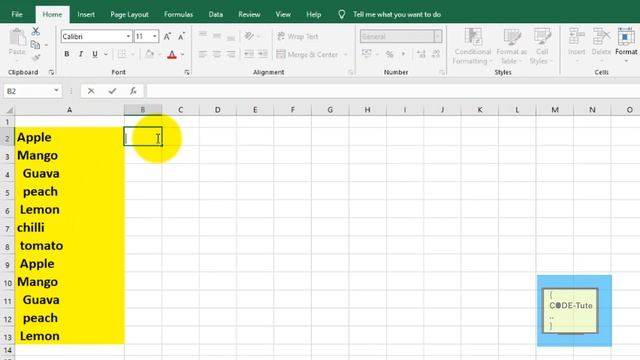Confirm entry with formula bar checkmark
Image resolution: width=640 pixels, height=360 pixels.
pyautogui.click(x=112, y=91)
